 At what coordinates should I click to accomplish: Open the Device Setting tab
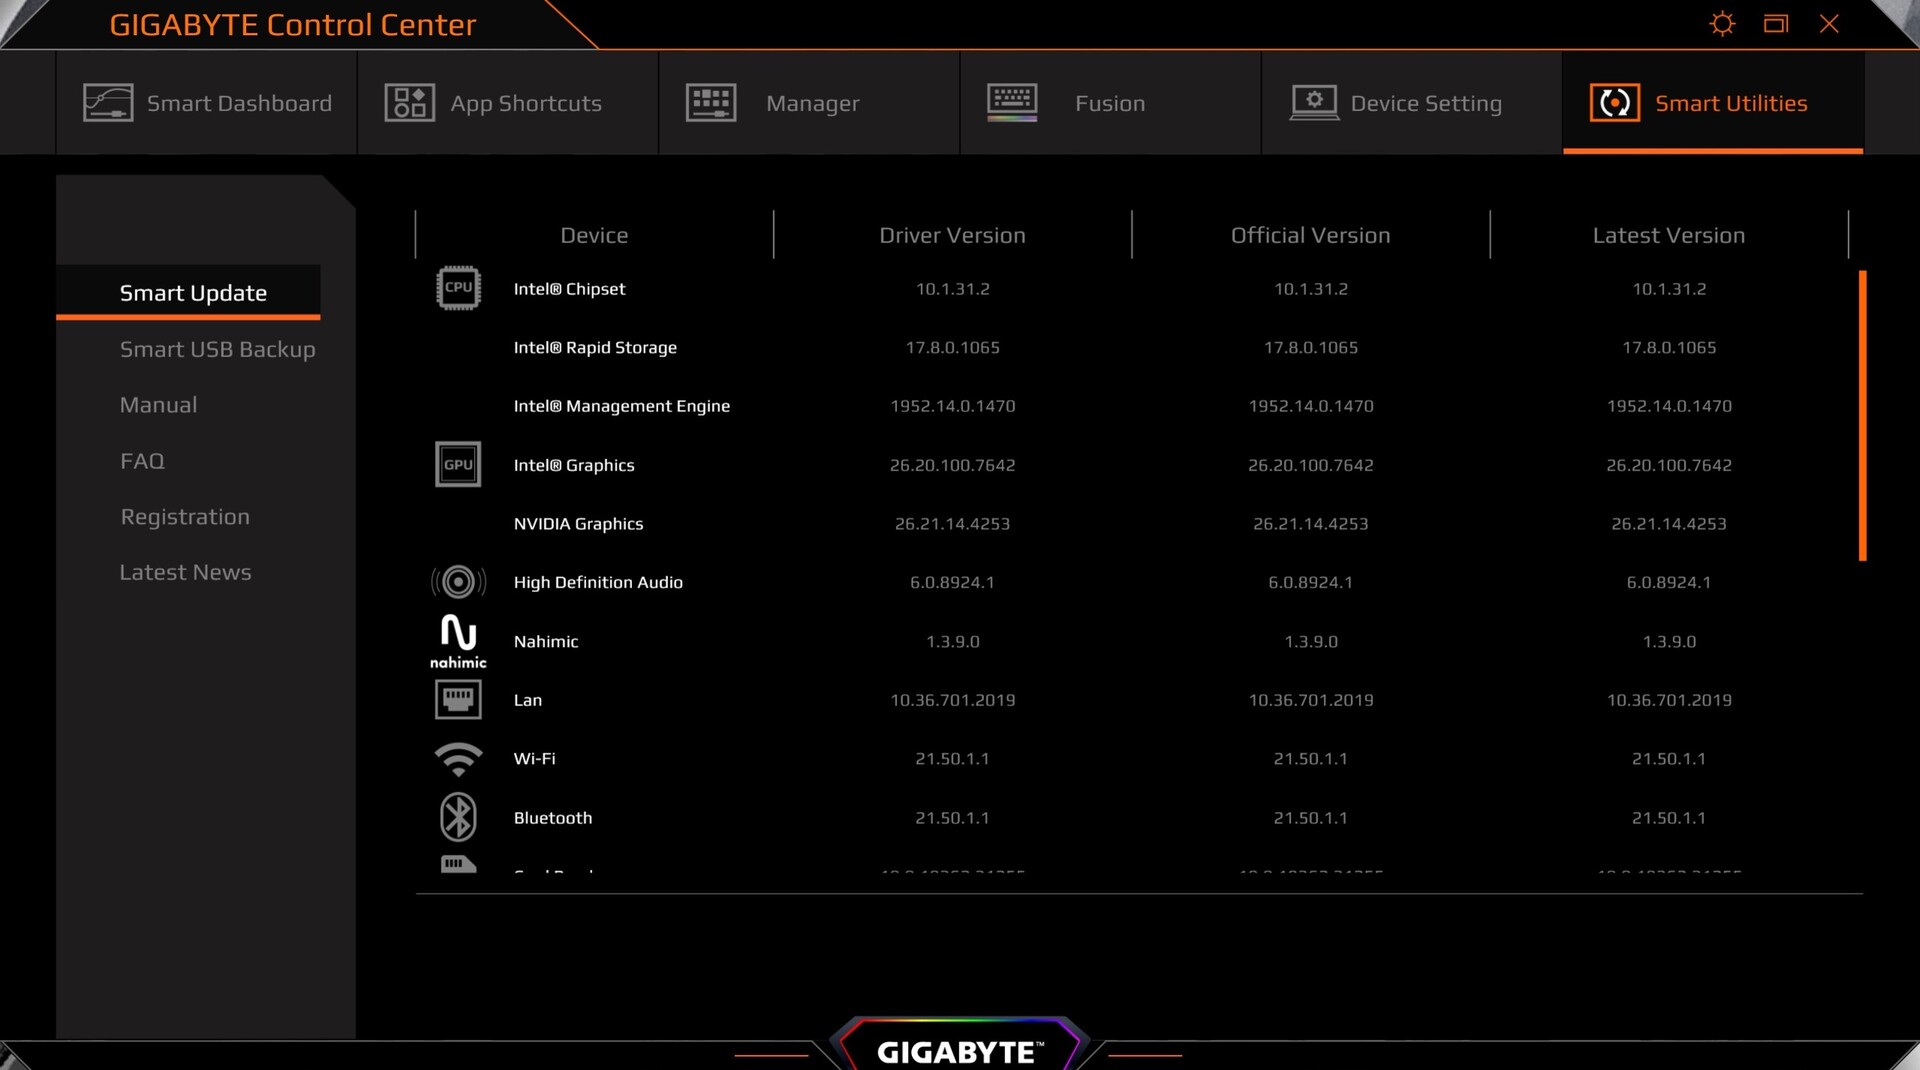(x=1412, y=103)
